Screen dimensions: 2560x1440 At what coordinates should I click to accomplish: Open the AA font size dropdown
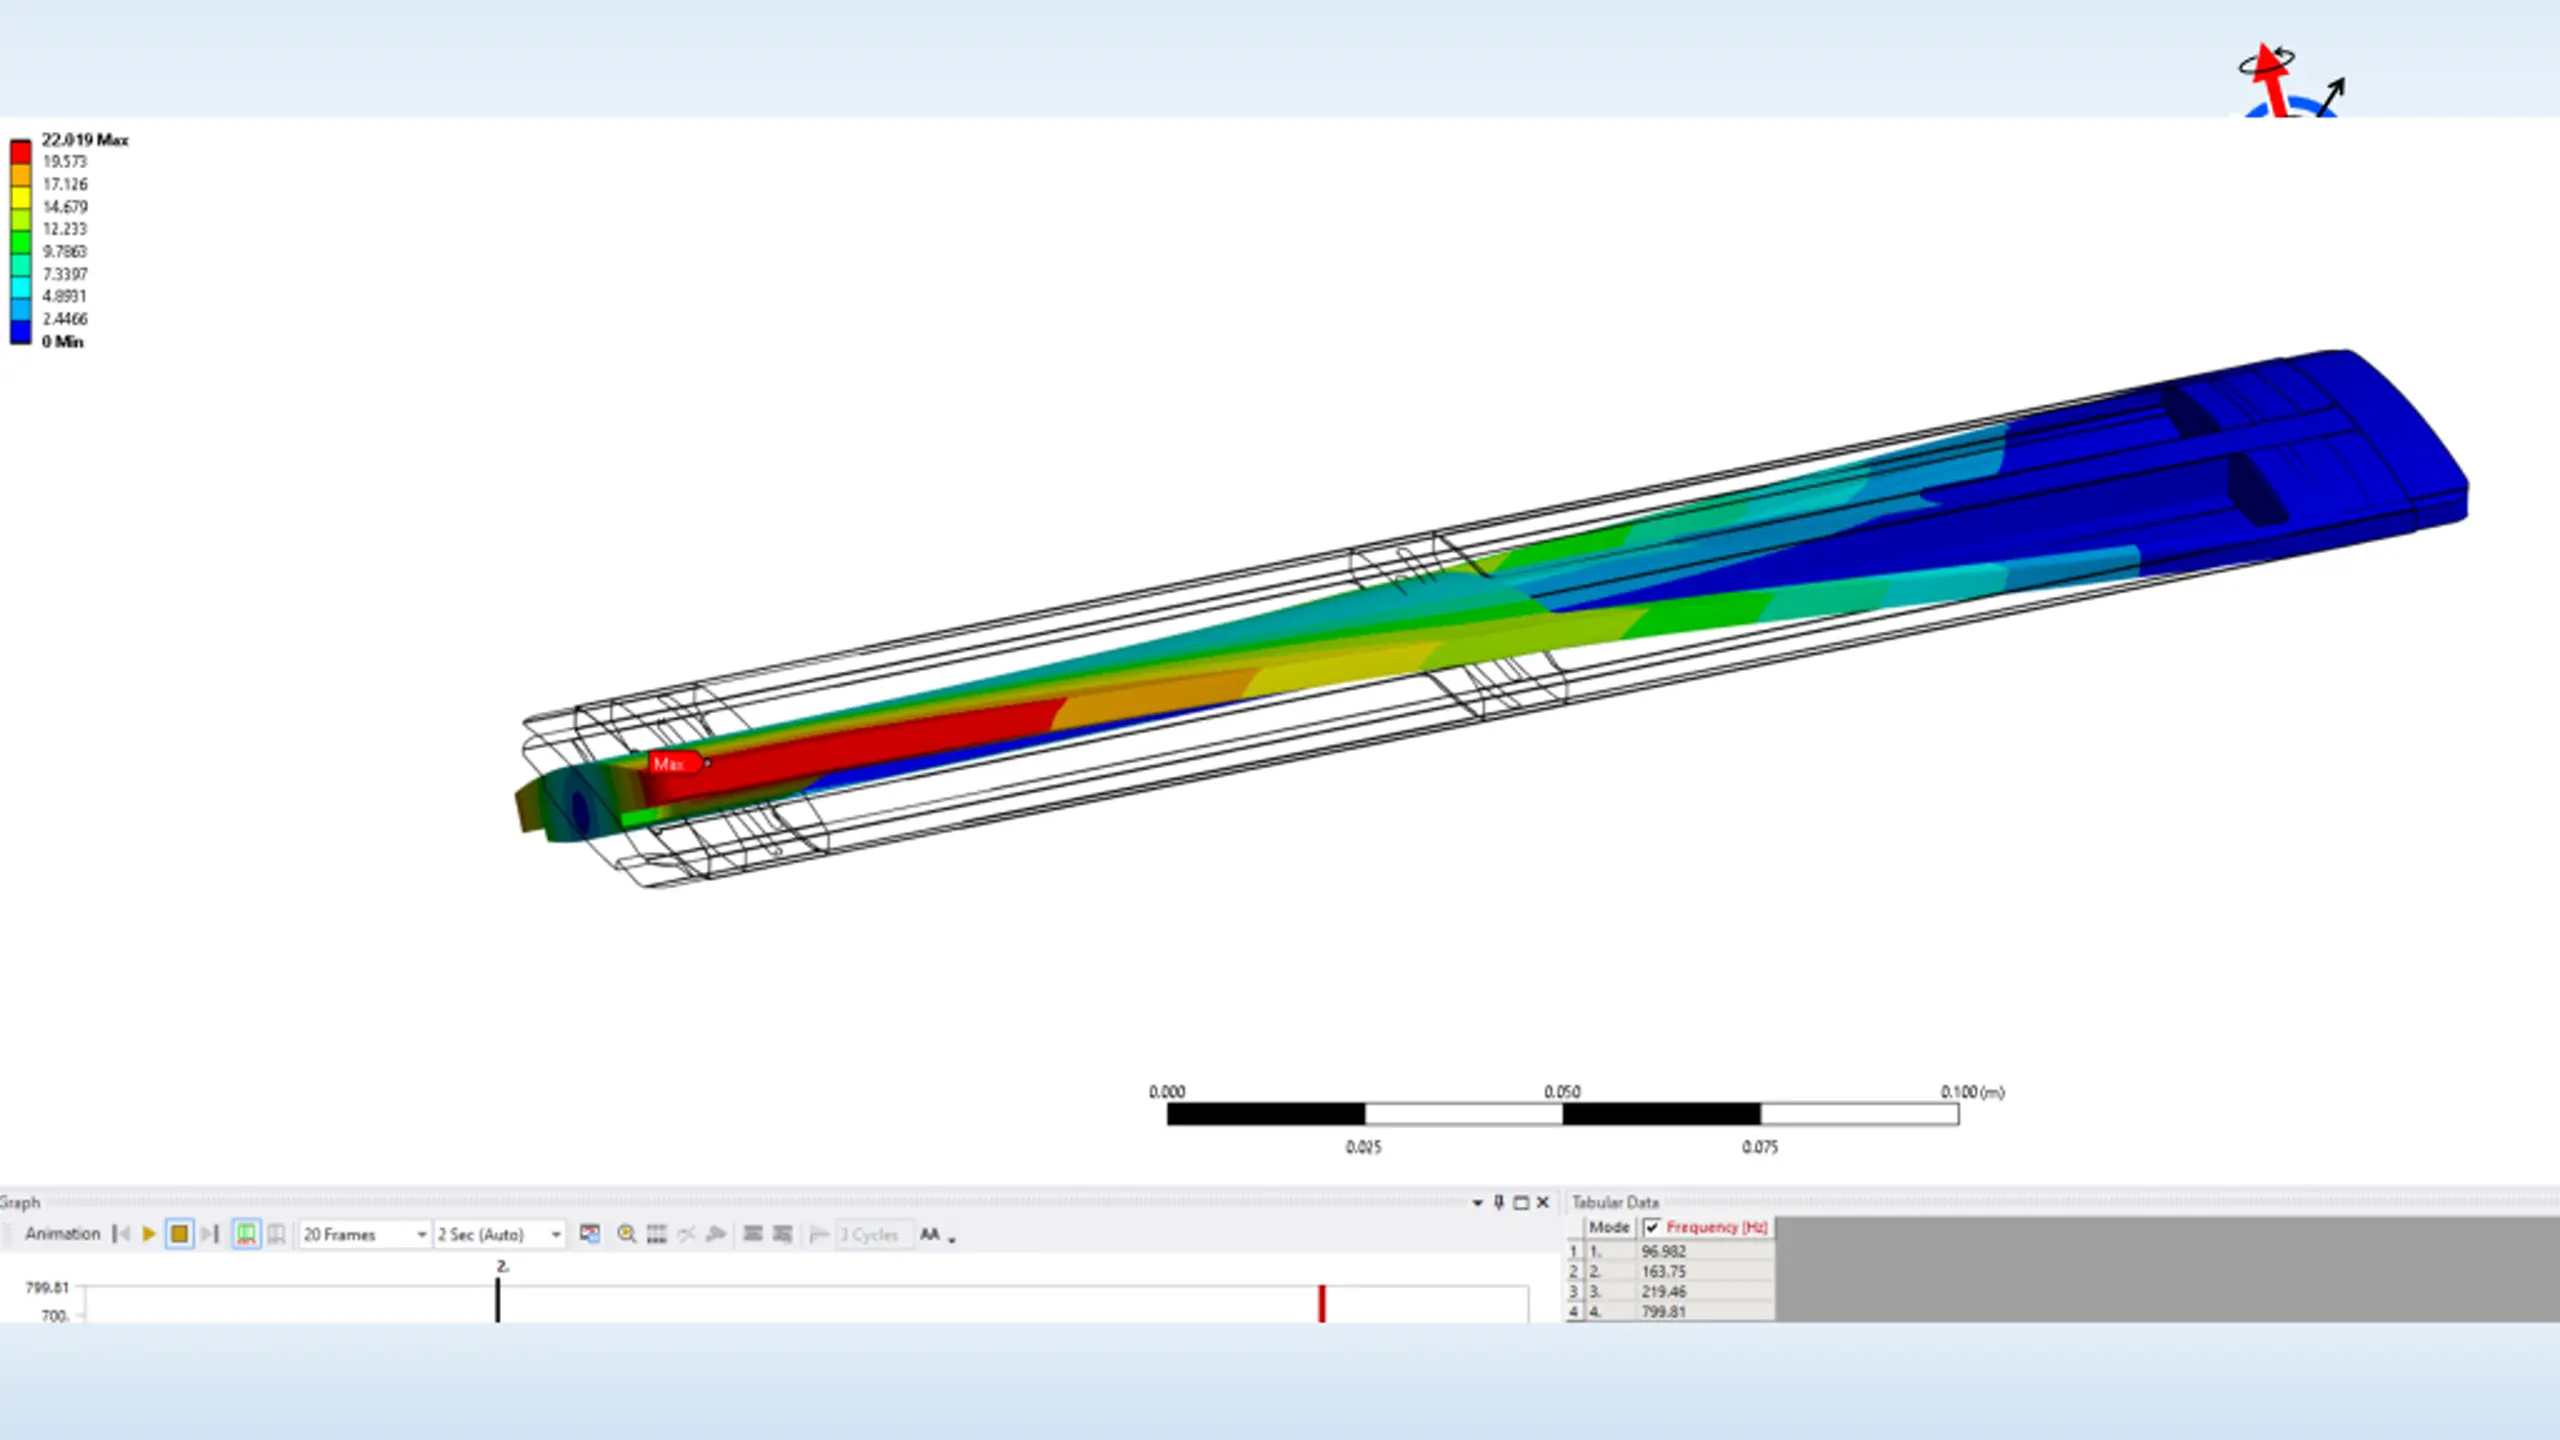coord(937,1235)
